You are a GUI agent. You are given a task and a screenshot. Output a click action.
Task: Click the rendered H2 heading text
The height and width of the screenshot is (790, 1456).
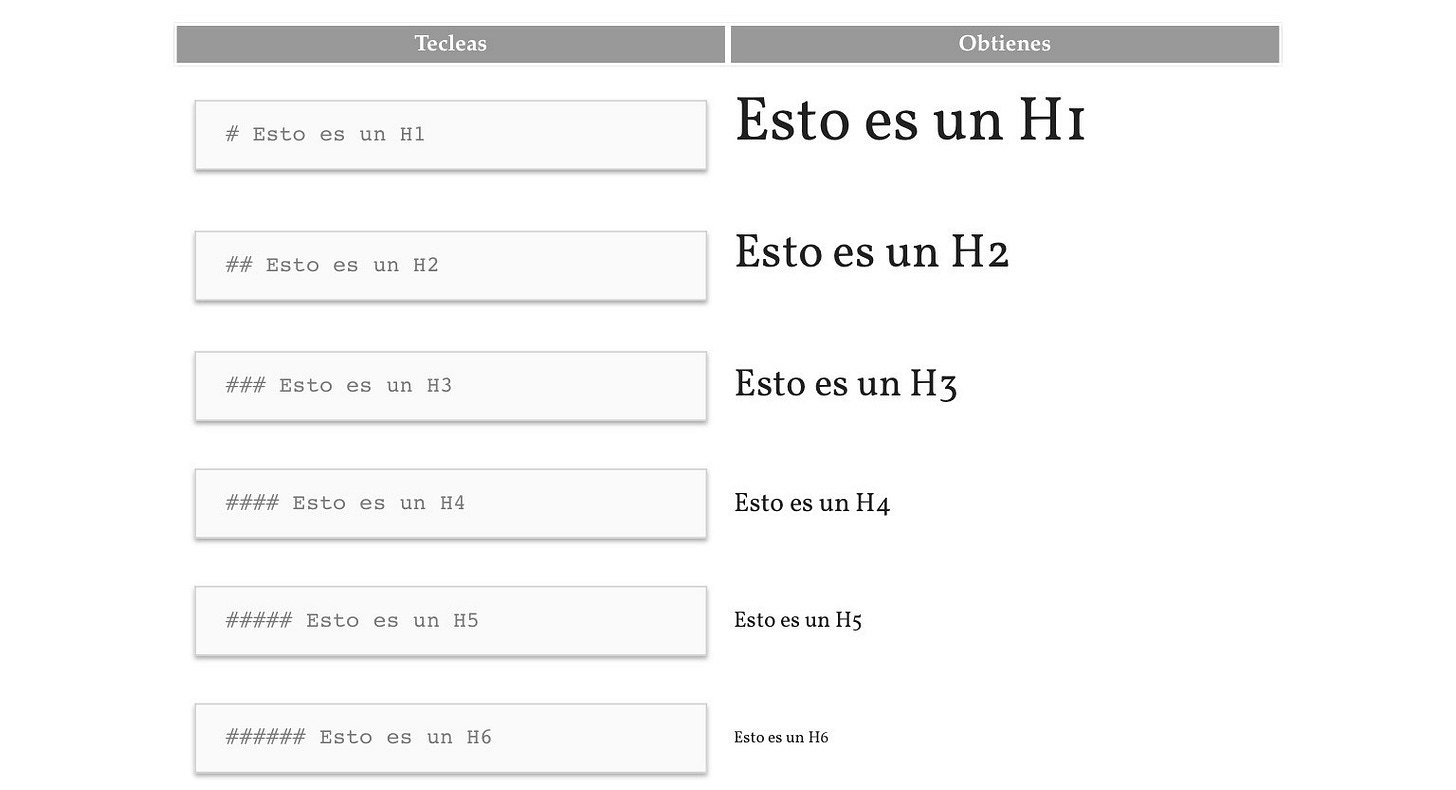point(872,252)
